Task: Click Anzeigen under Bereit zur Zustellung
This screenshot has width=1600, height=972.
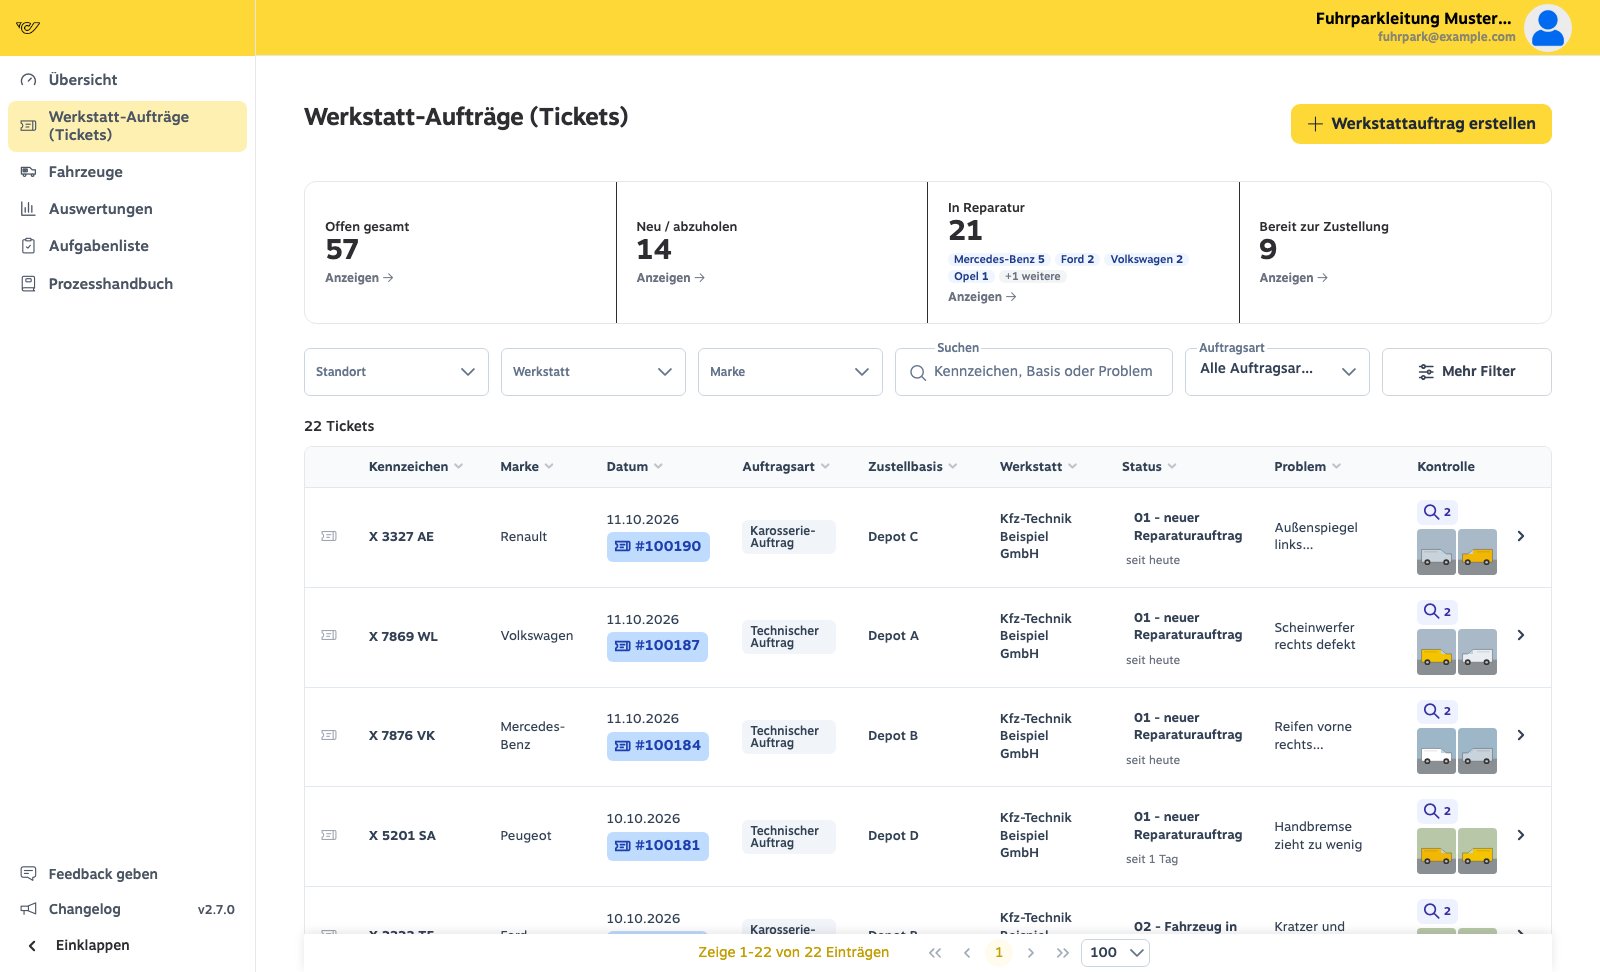Action: (x=1293, y=278)
